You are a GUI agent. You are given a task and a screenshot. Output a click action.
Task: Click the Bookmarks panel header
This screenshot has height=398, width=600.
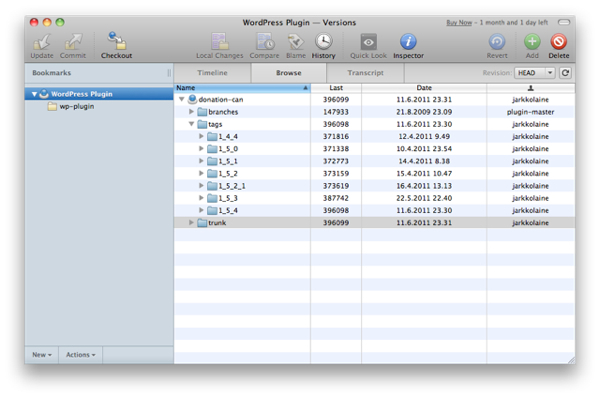point(99,73)
